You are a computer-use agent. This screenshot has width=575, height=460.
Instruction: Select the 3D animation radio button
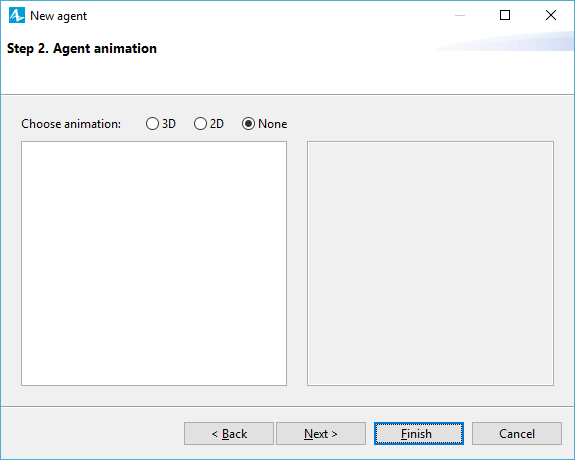coord(152,124)
